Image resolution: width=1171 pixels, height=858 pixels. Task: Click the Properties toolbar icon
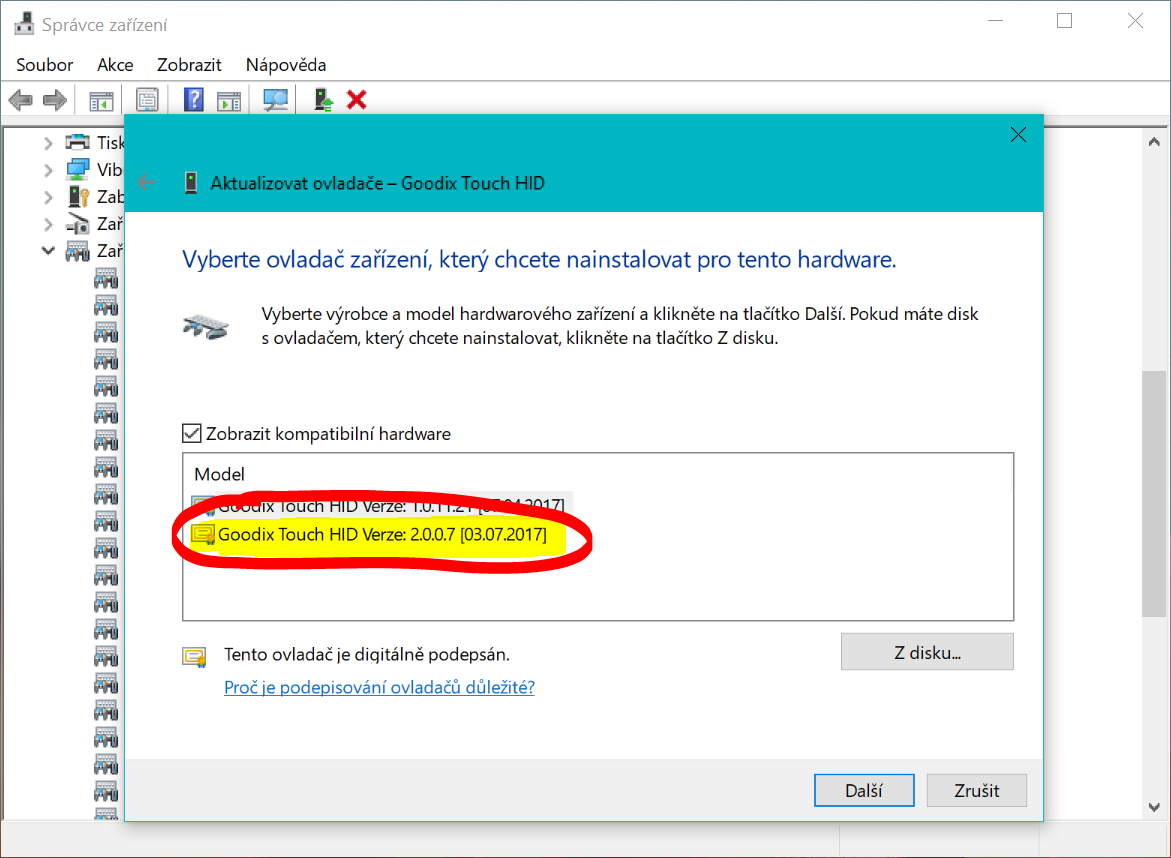(147, 100)
